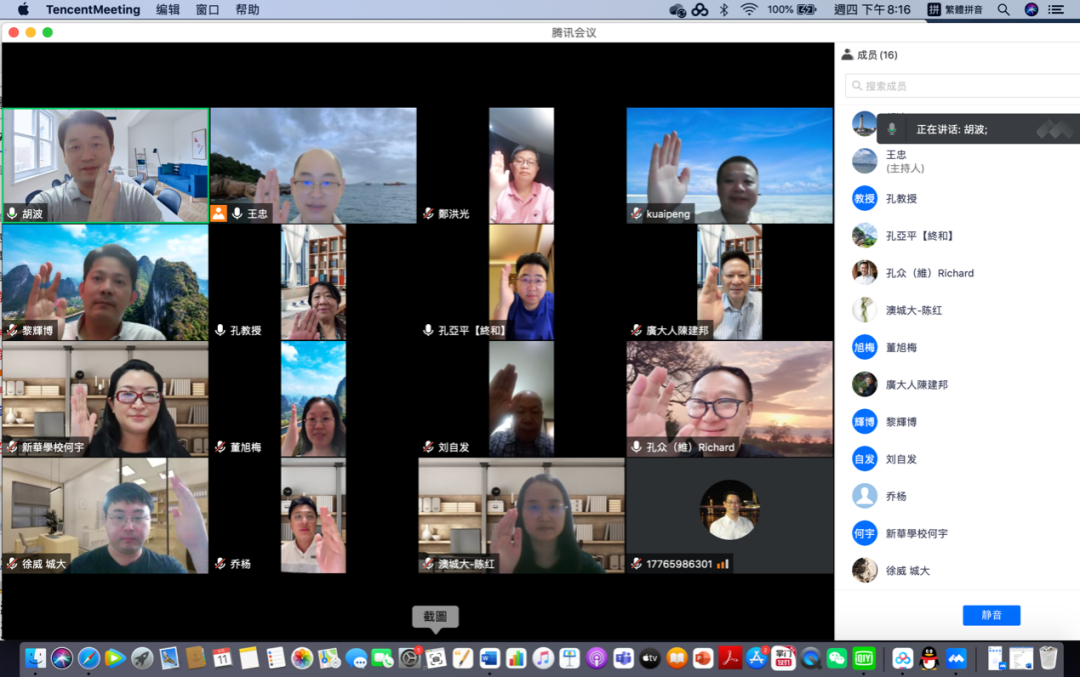Open Apple TV app in dock
1080x677 pixels.
click(x=650, y=658)
